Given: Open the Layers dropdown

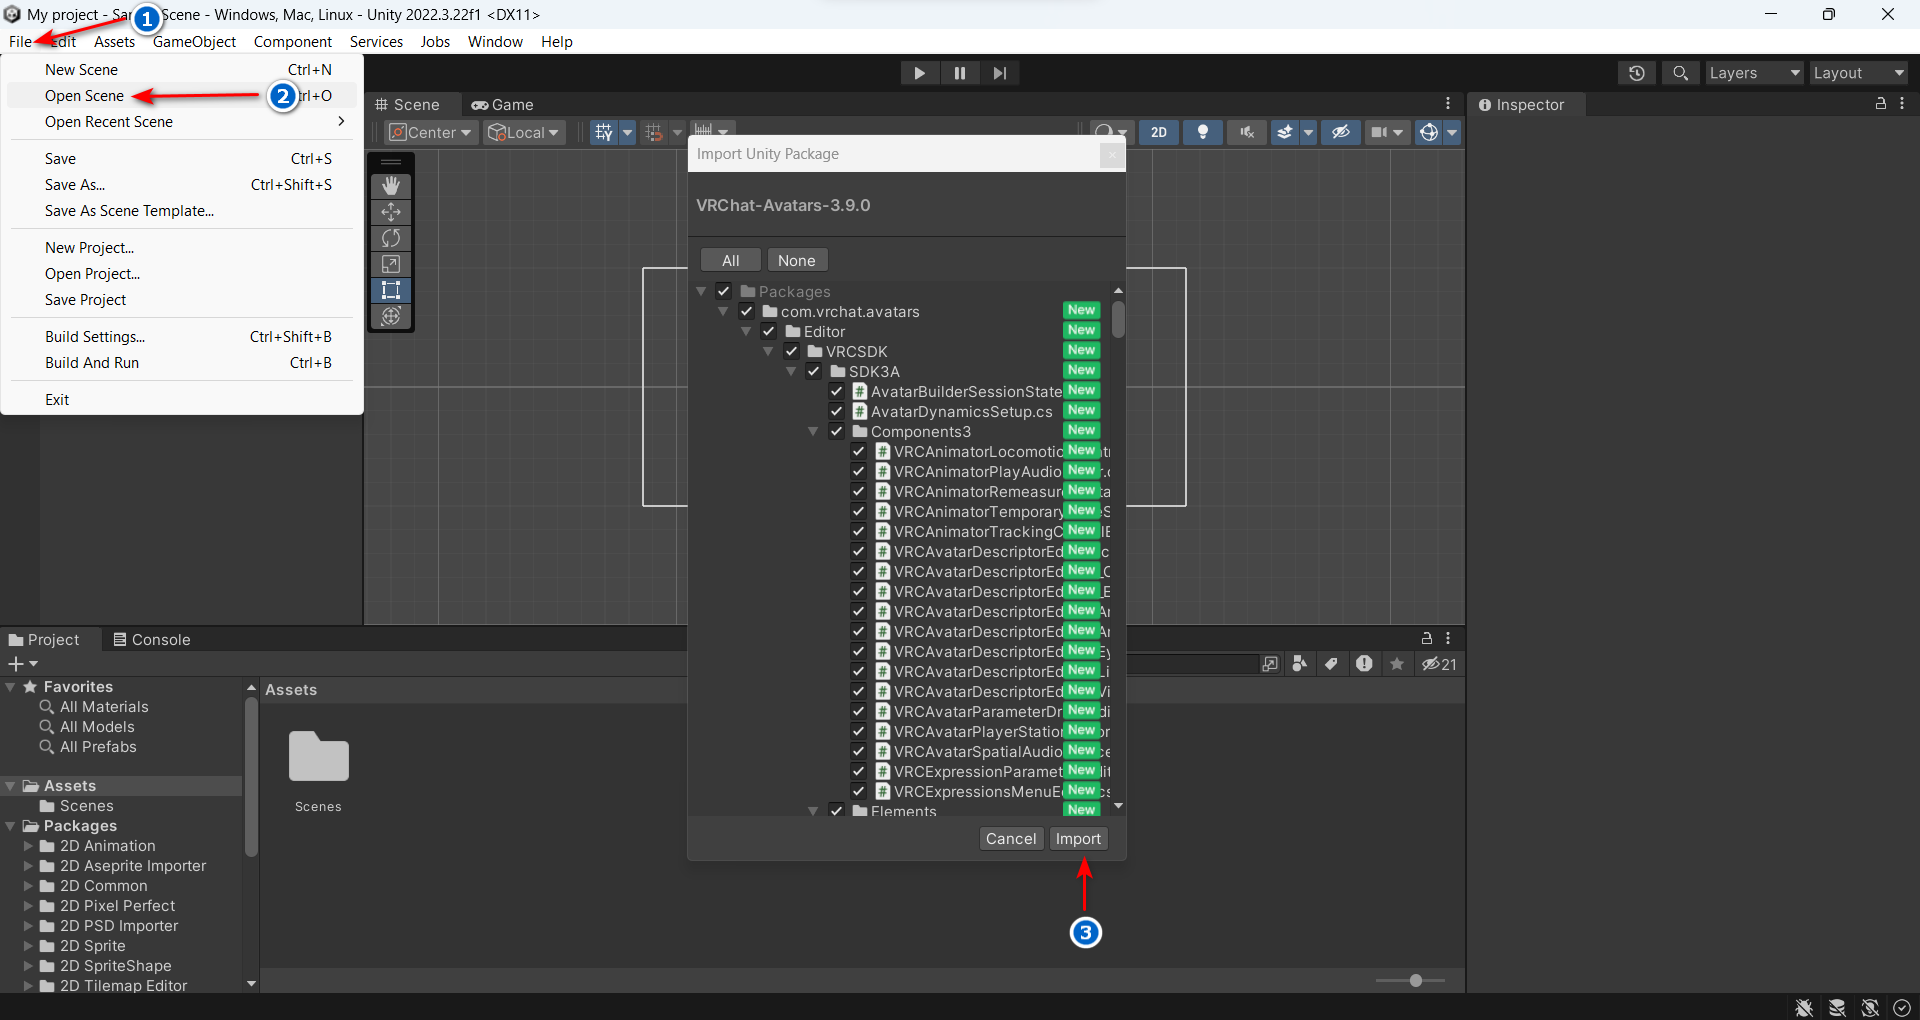Looking at the screenshot, I should point(1753,73).
